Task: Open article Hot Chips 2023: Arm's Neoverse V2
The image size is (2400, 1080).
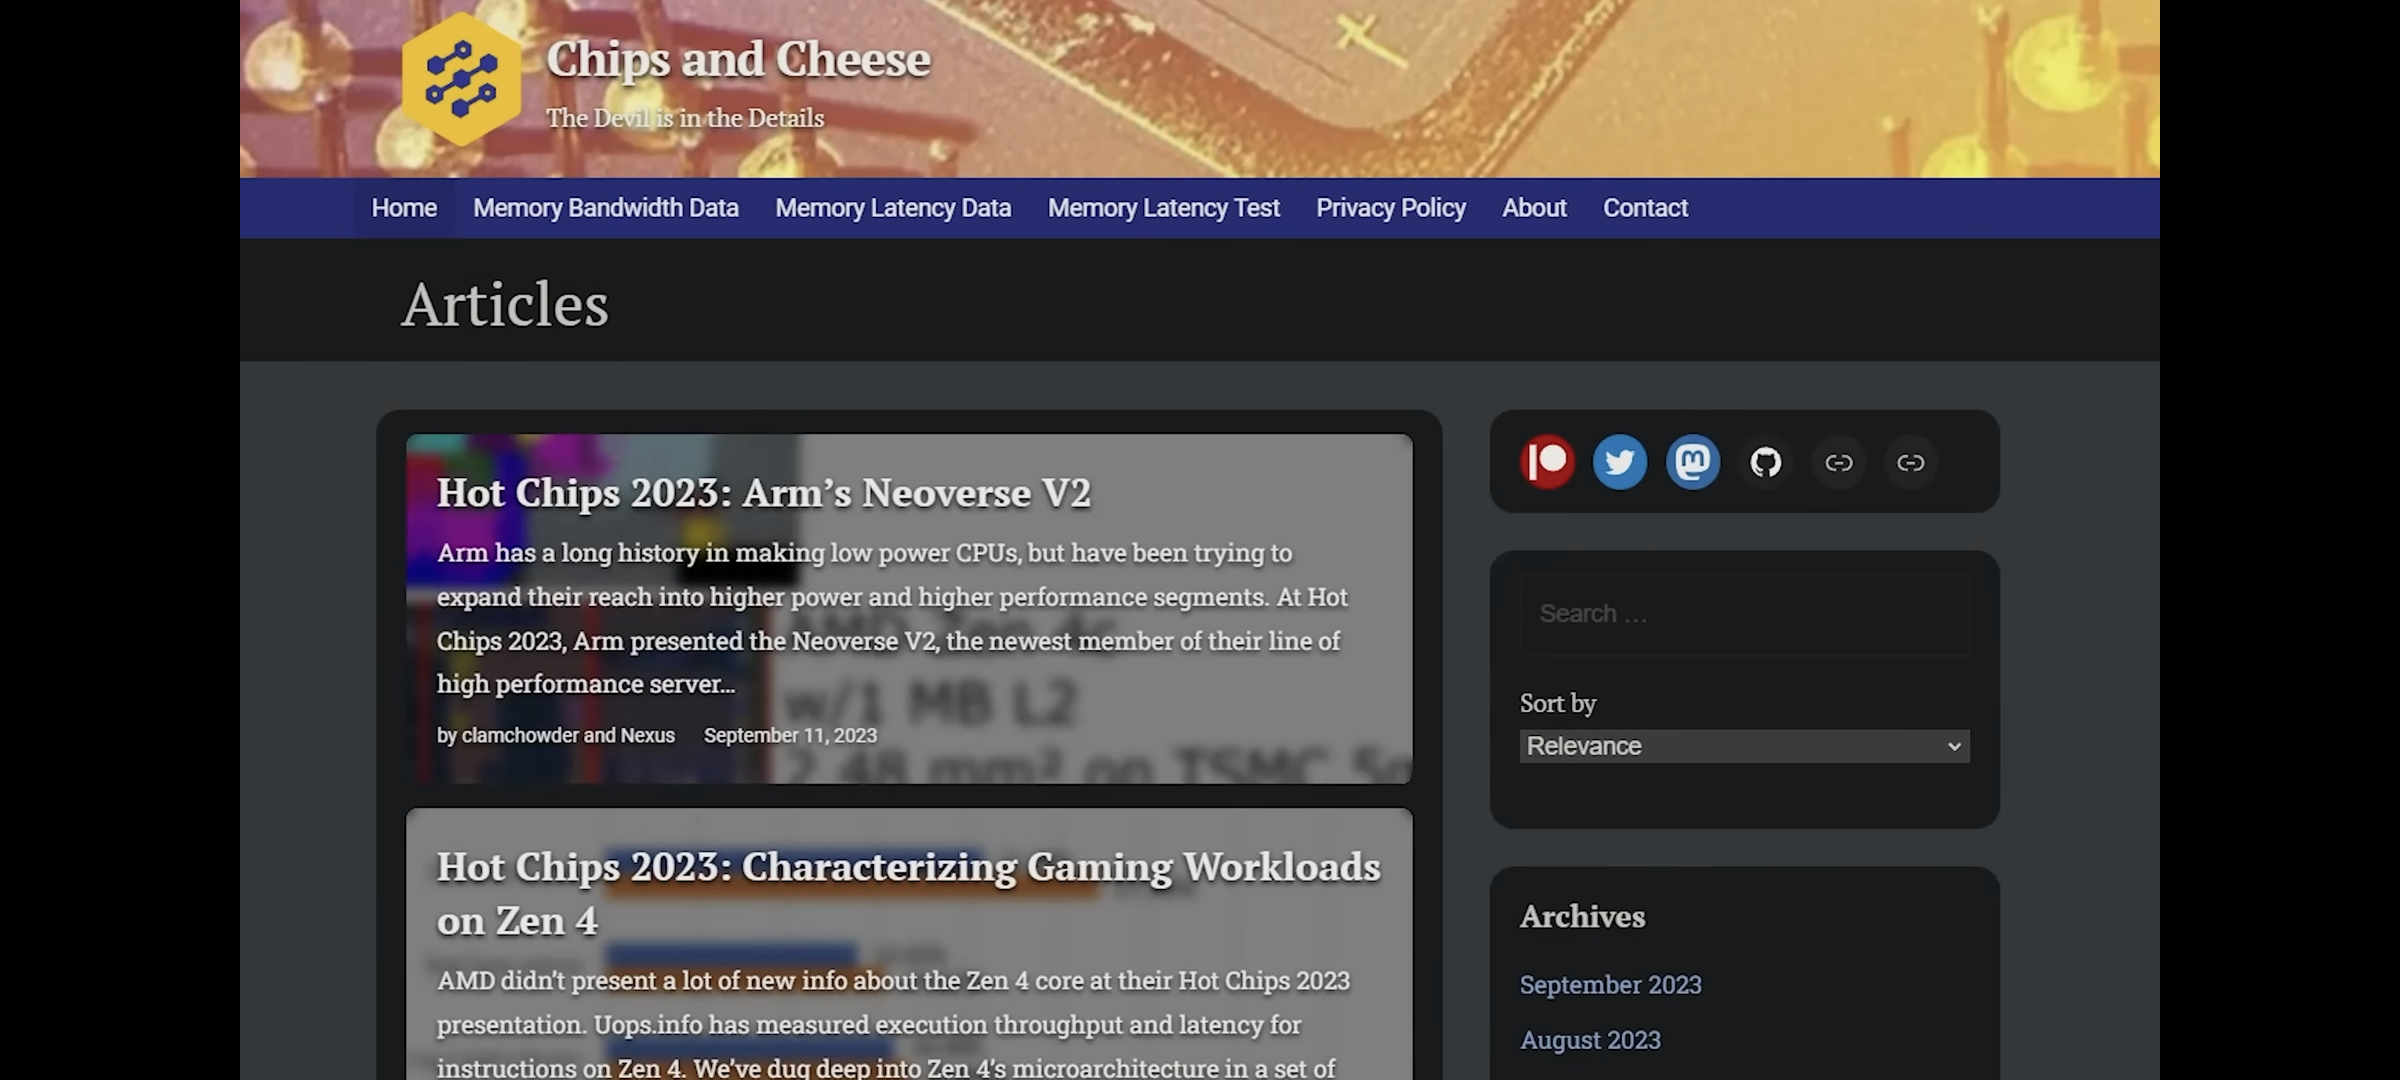Action: (763, 493)
